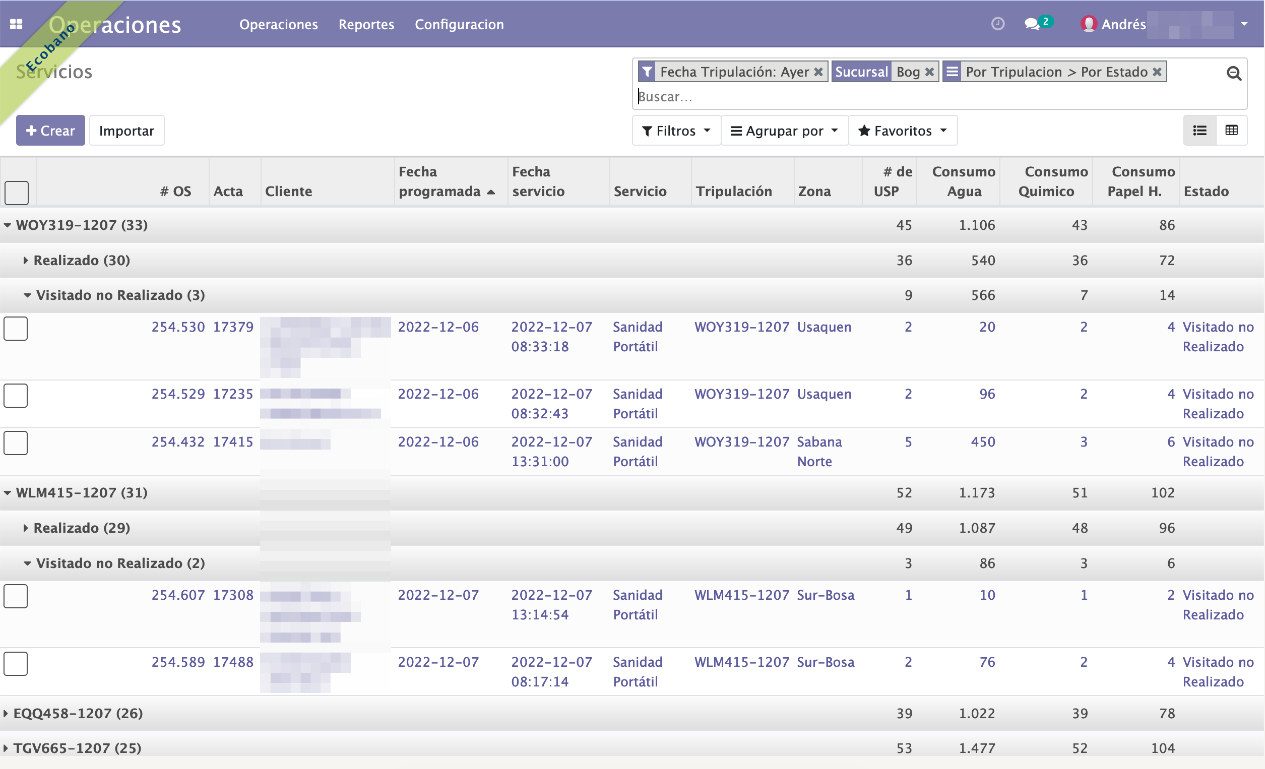Click acta 17379 cell
Image resolution: width=1265 pixels, height=769 pixels.
click(x=233, y=327)
